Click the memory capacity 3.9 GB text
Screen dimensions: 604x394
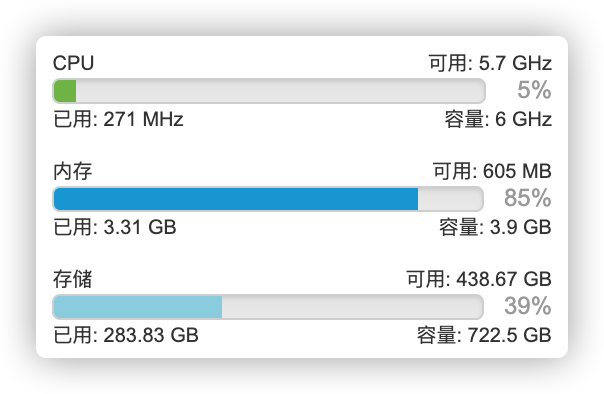pyautogui.click(x=495, y=227)
